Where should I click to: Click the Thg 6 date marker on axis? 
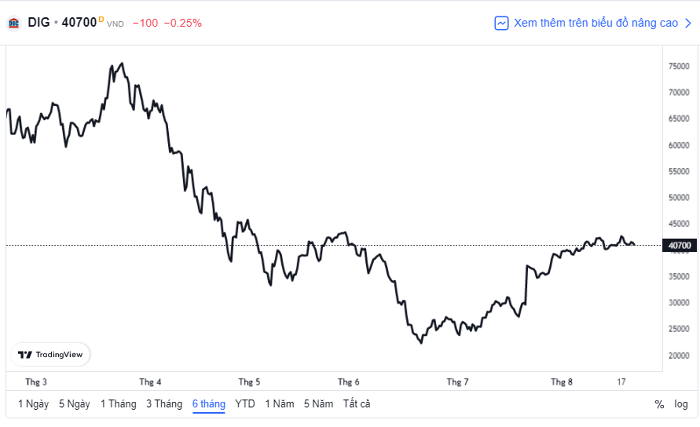pos(349,382)
